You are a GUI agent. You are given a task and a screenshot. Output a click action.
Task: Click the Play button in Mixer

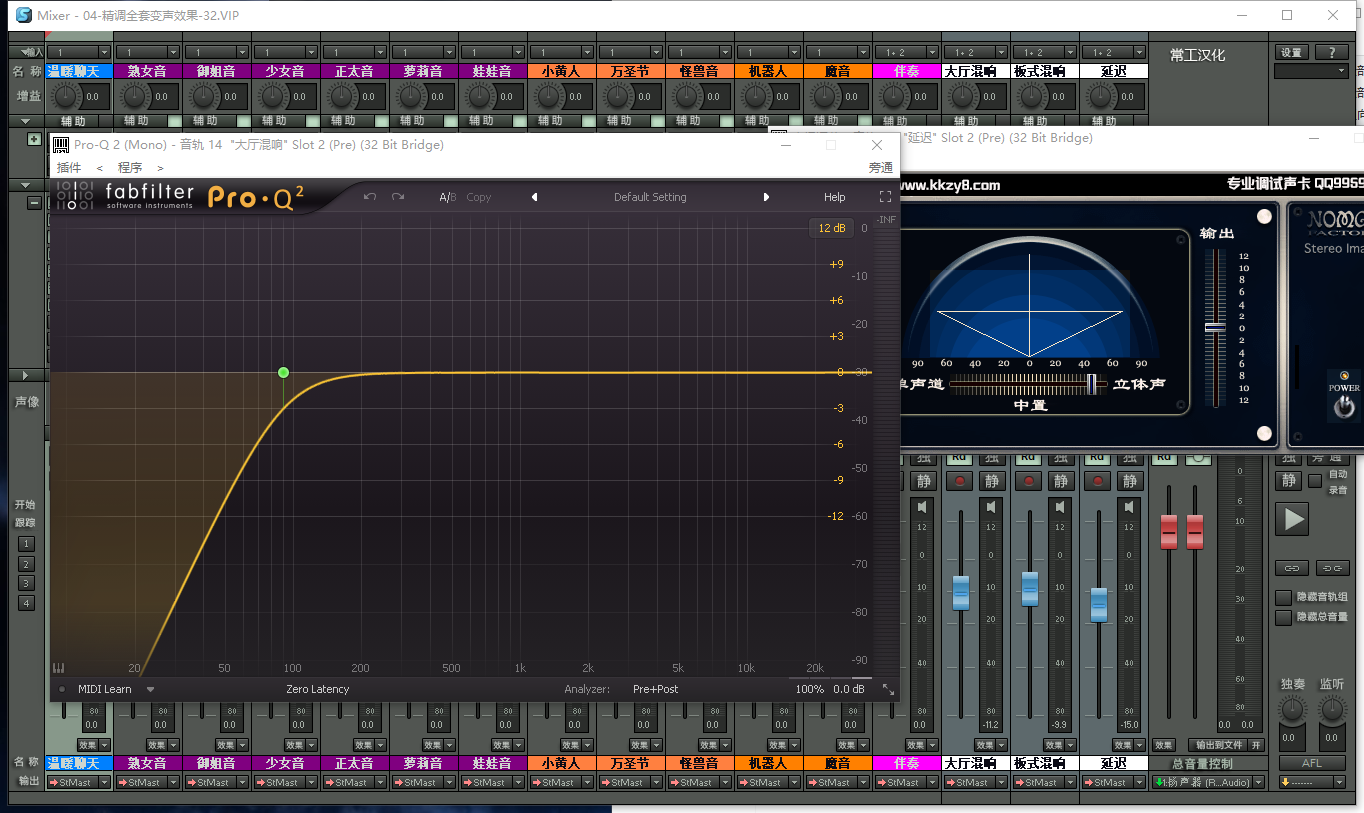pos(1293,519)
